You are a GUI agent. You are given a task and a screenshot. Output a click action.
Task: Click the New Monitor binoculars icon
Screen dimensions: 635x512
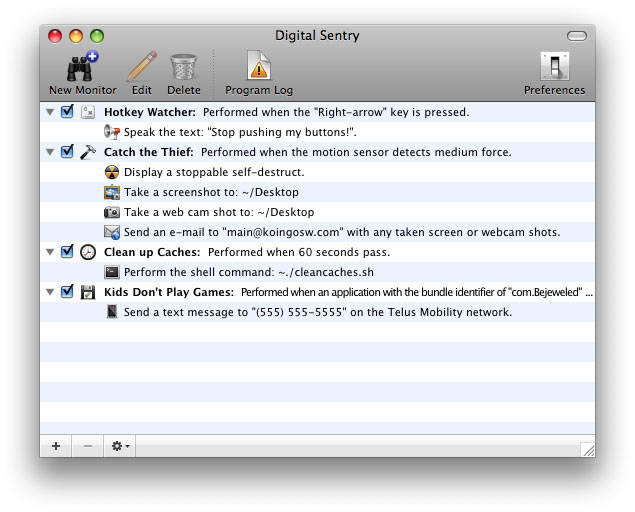point(82,68)
